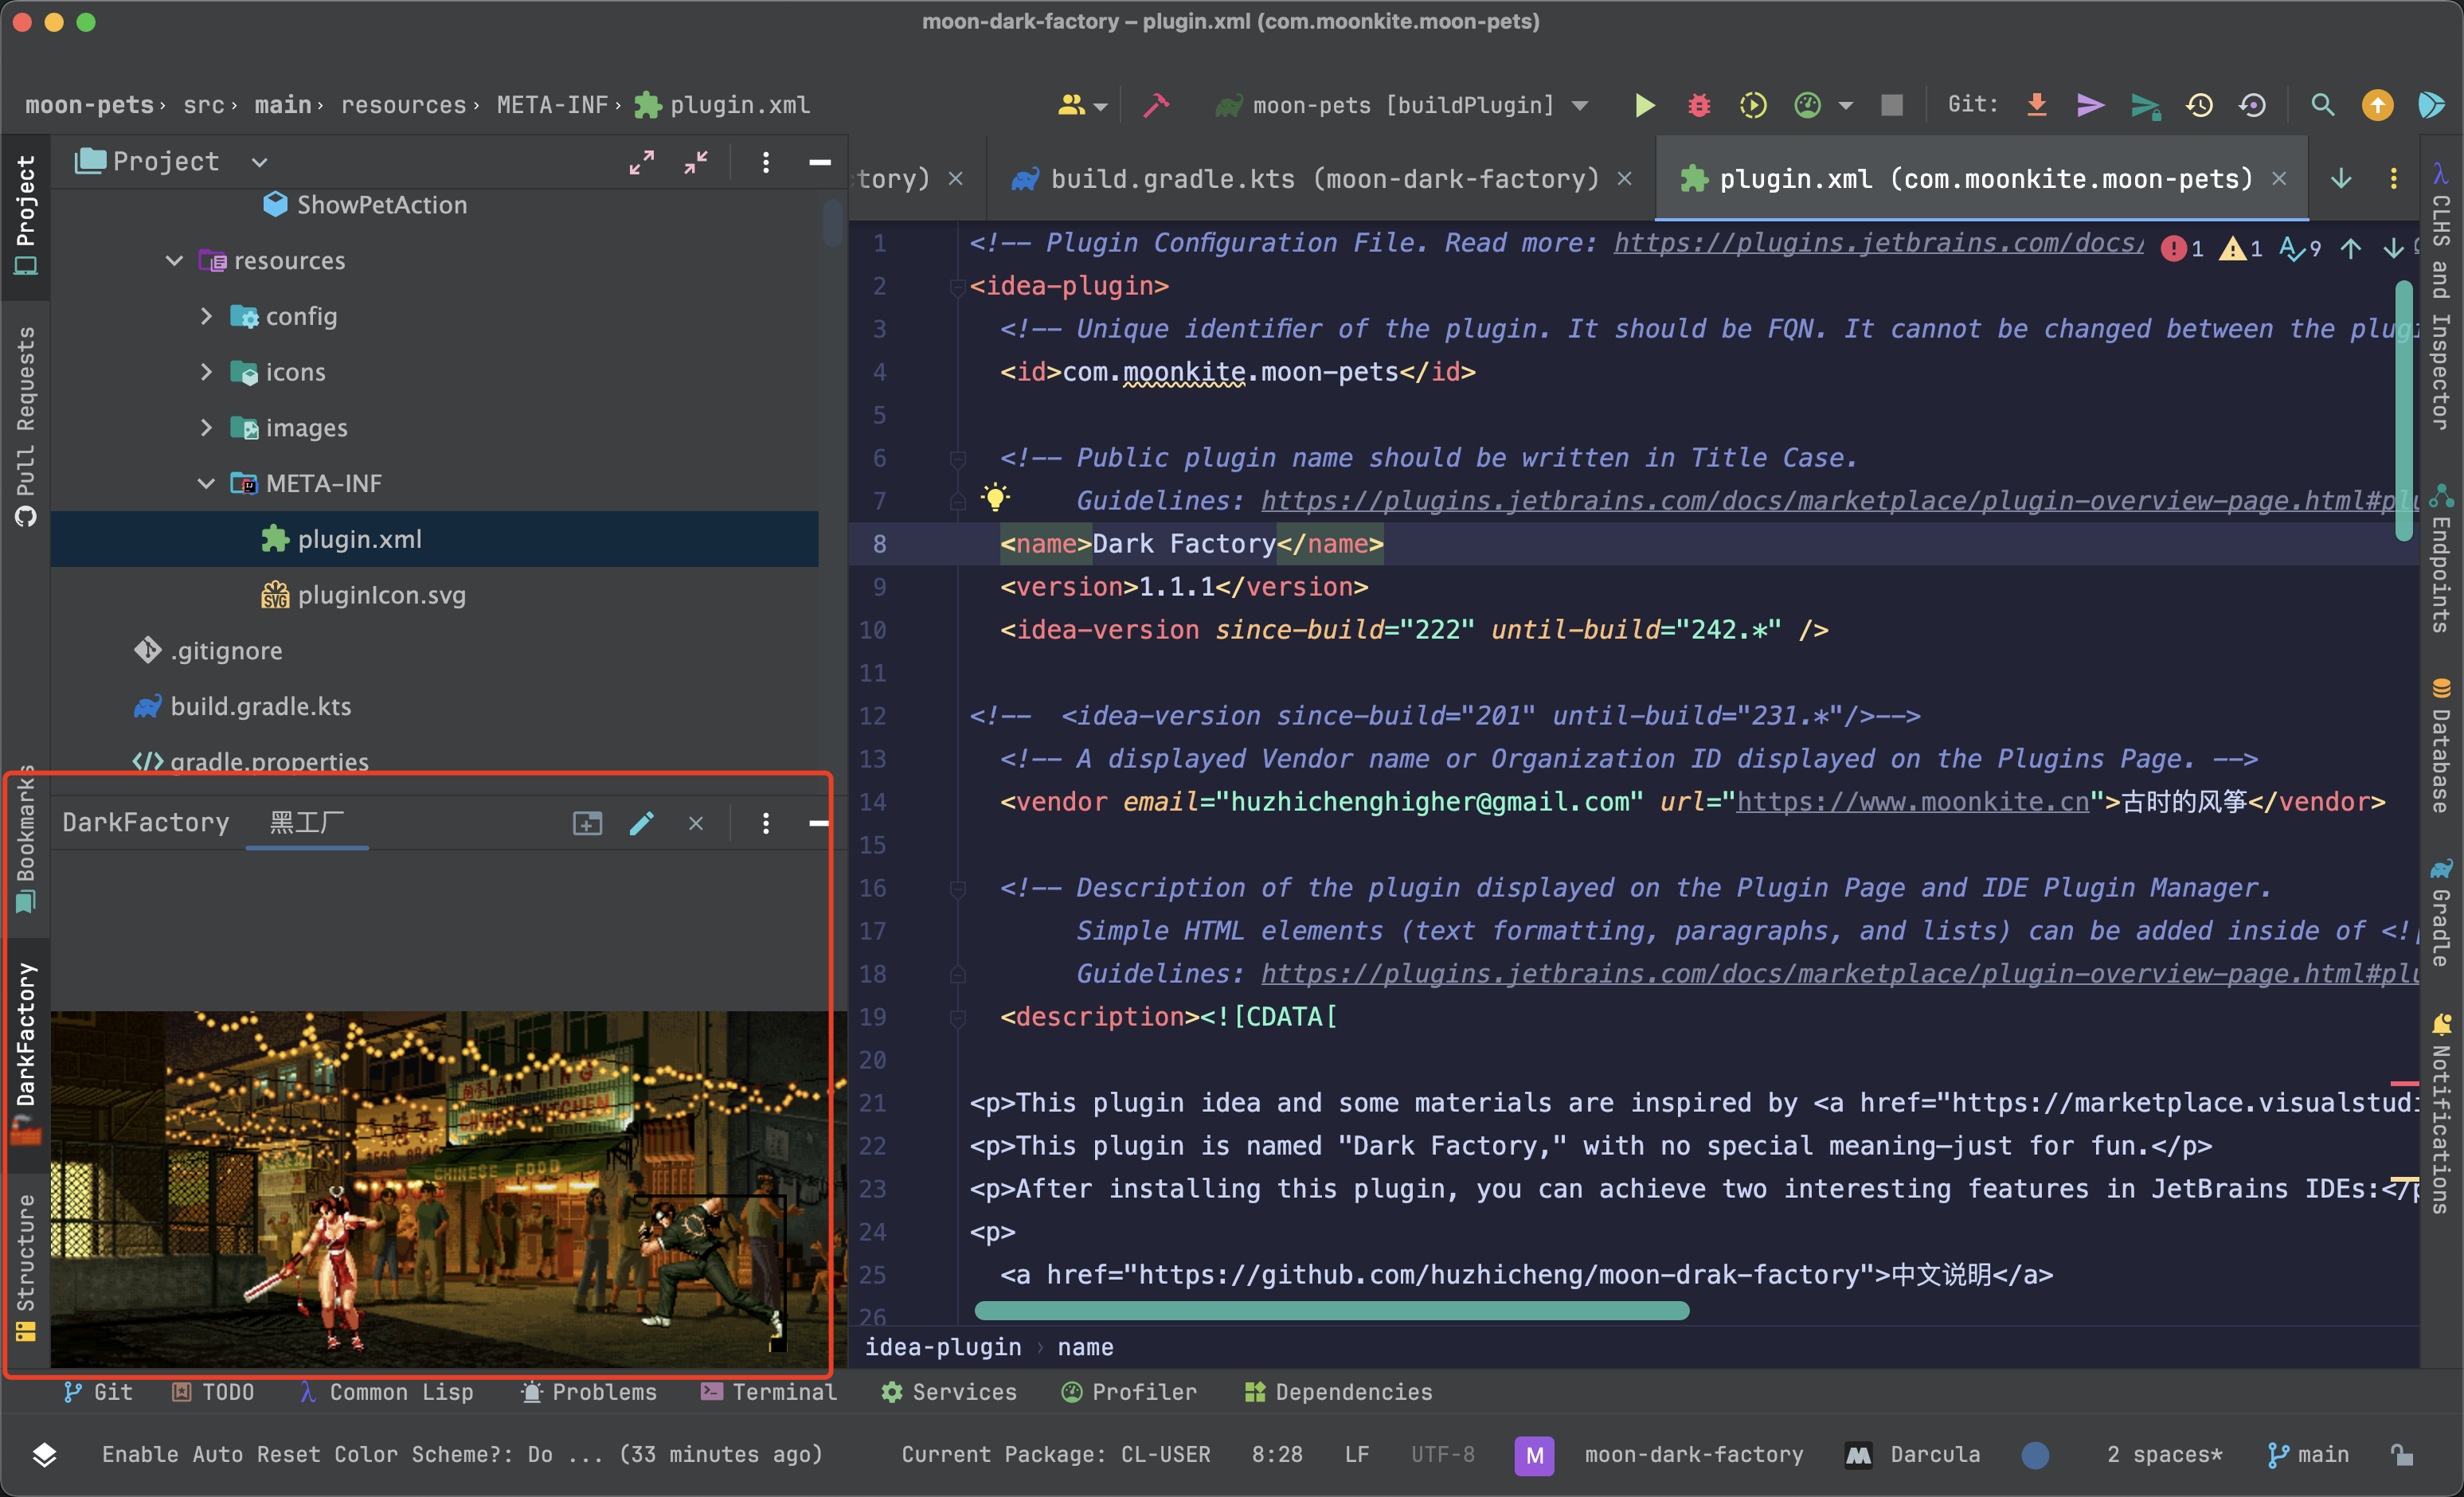Expand the config folder

click(206, 316)
